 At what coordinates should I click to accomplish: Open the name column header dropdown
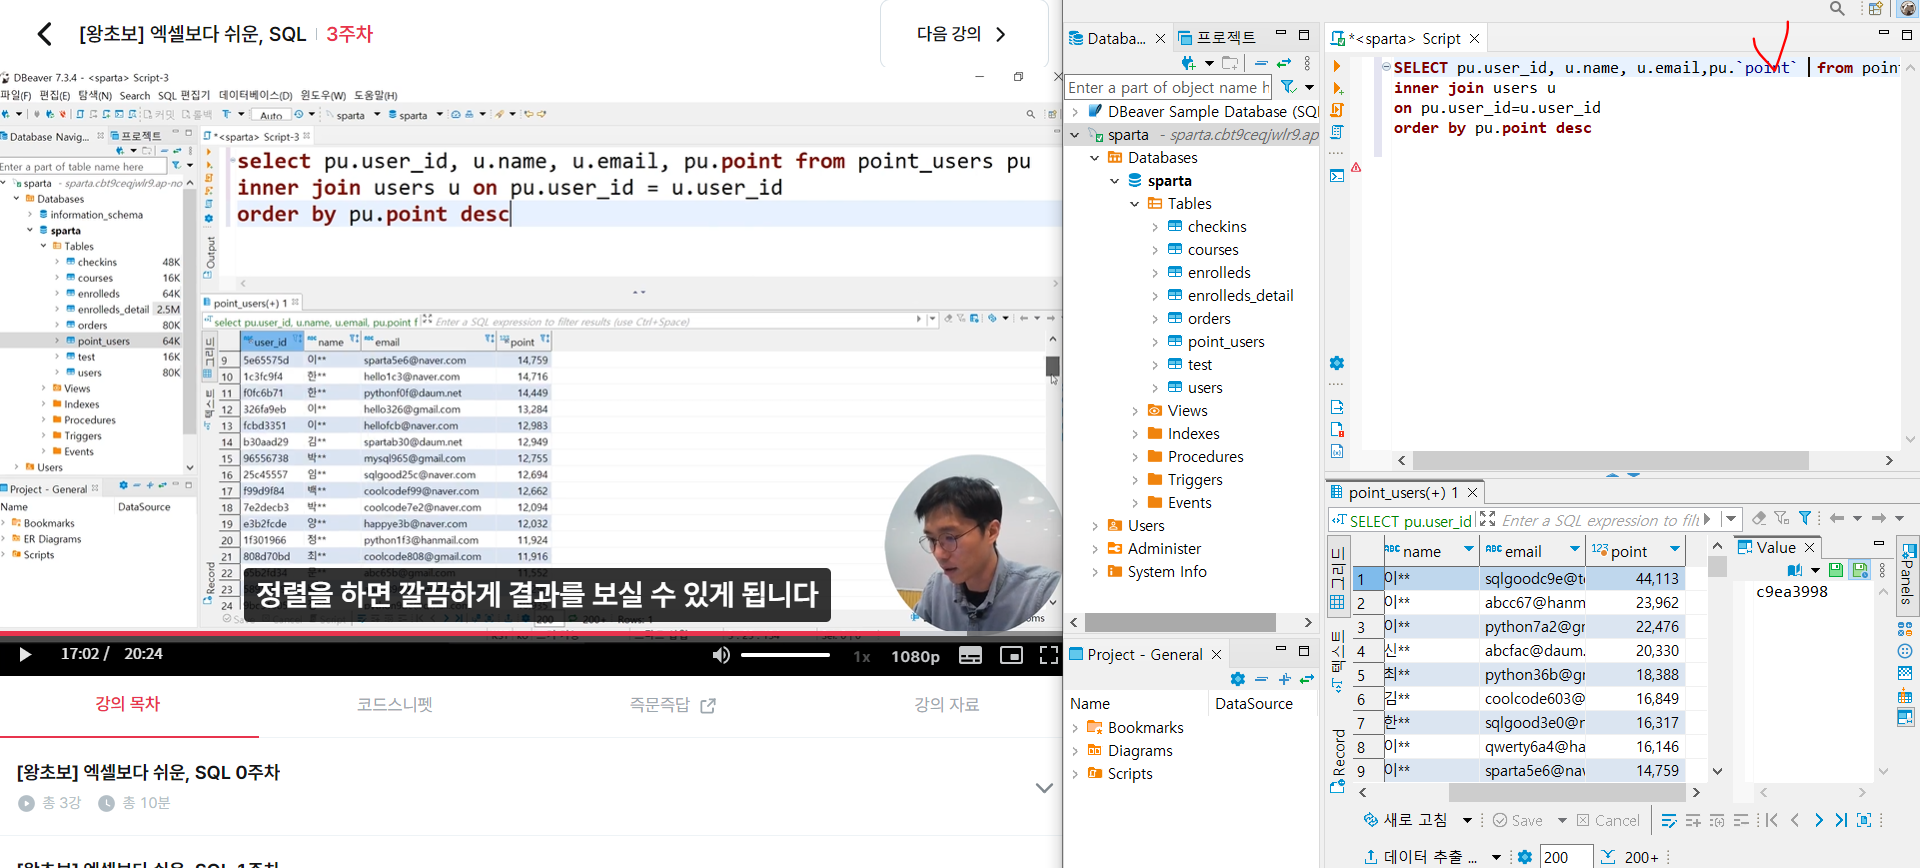(x=1469, y=549)
